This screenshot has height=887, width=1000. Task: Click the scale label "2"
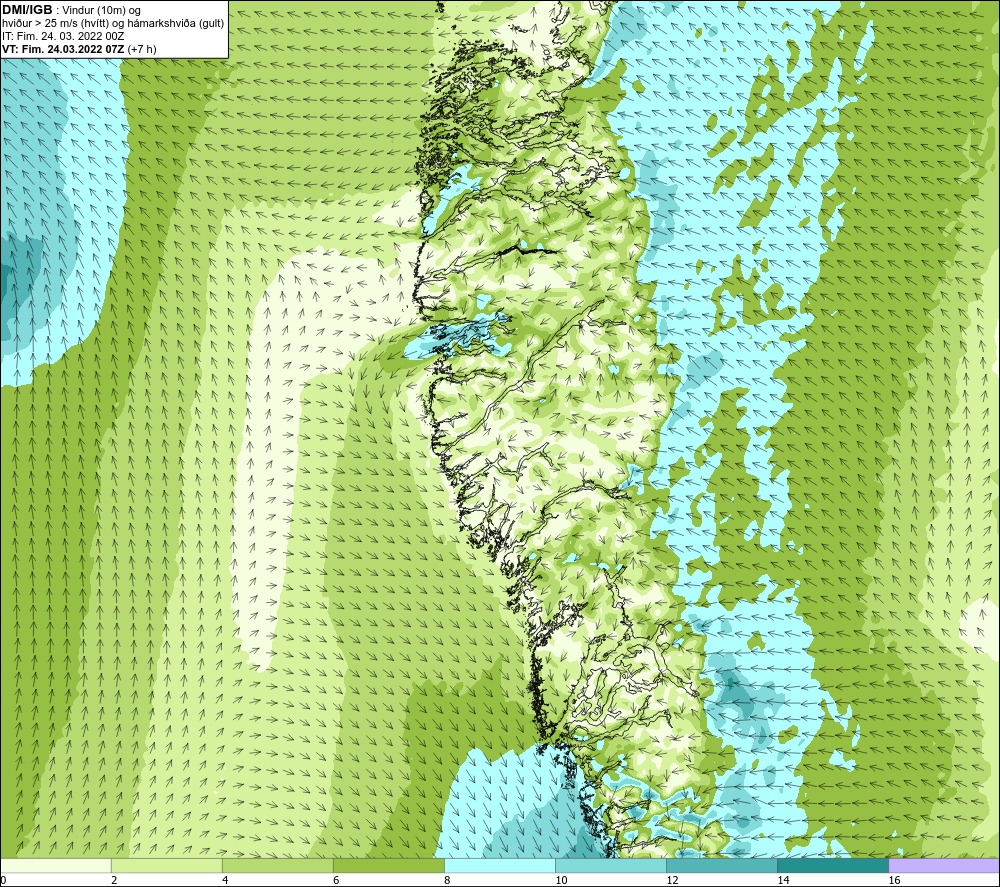[x=114, y=881]
